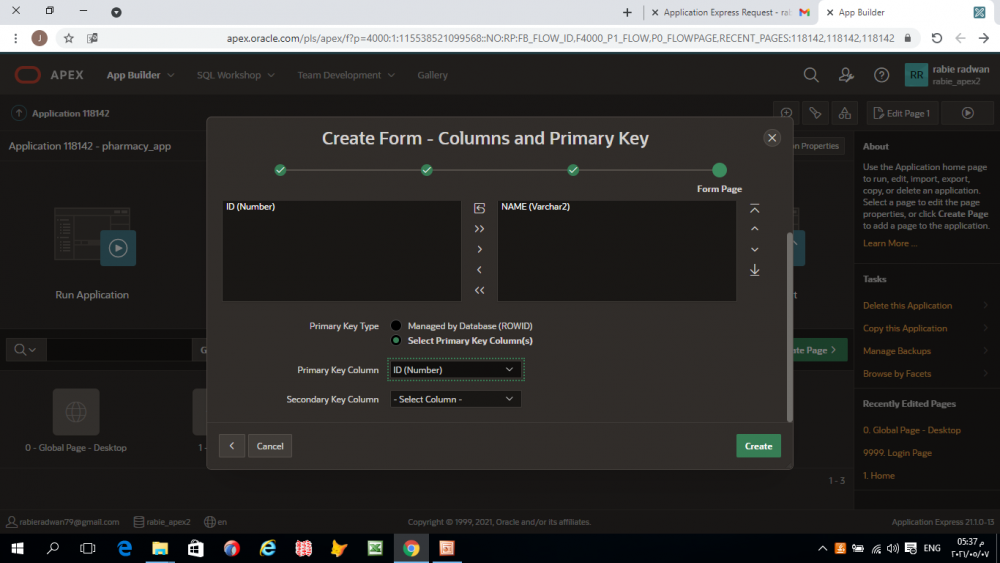Screen dimensions: 1000x563
Task: Open the help question-mark icon
Action: [x=881, y=75]
